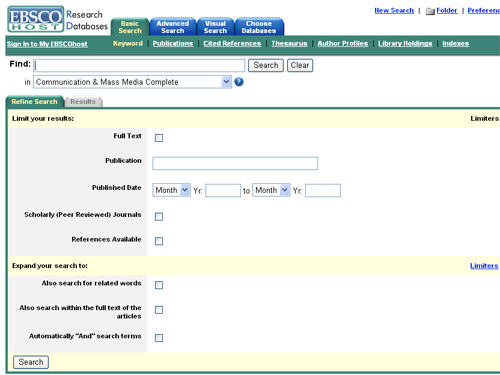Click the ending Yr field
This screenshot has width=500, height=375.
[323, 191]
